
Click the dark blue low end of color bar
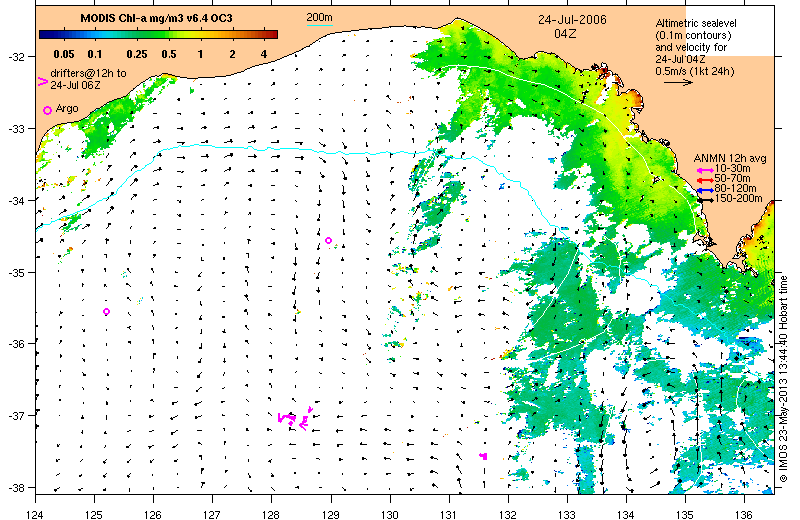44,35
